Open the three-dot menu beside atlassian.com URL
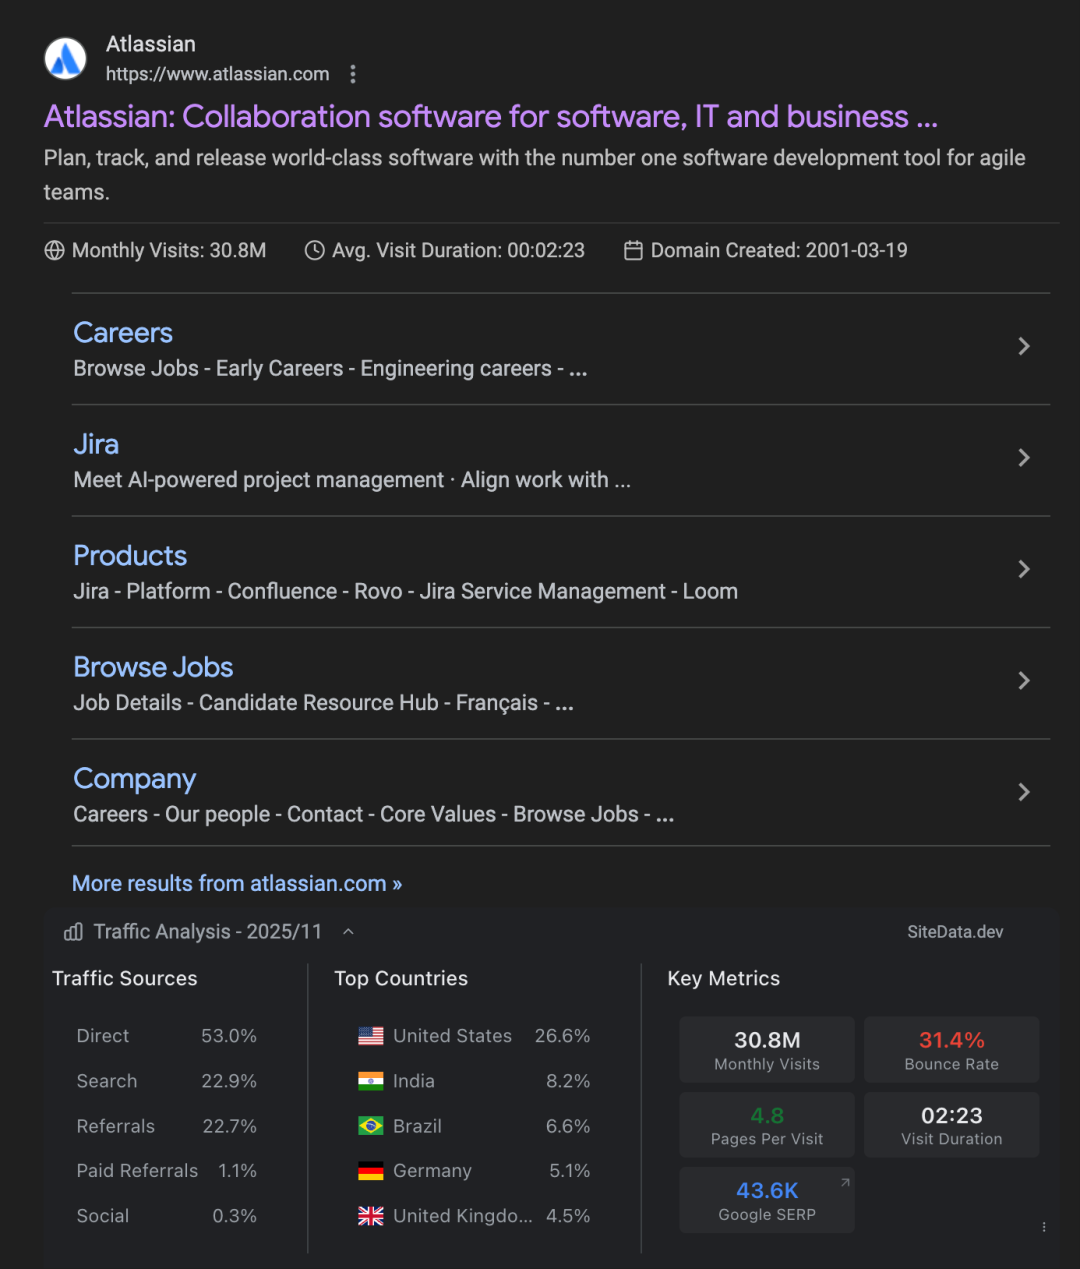 click(353, 74)
